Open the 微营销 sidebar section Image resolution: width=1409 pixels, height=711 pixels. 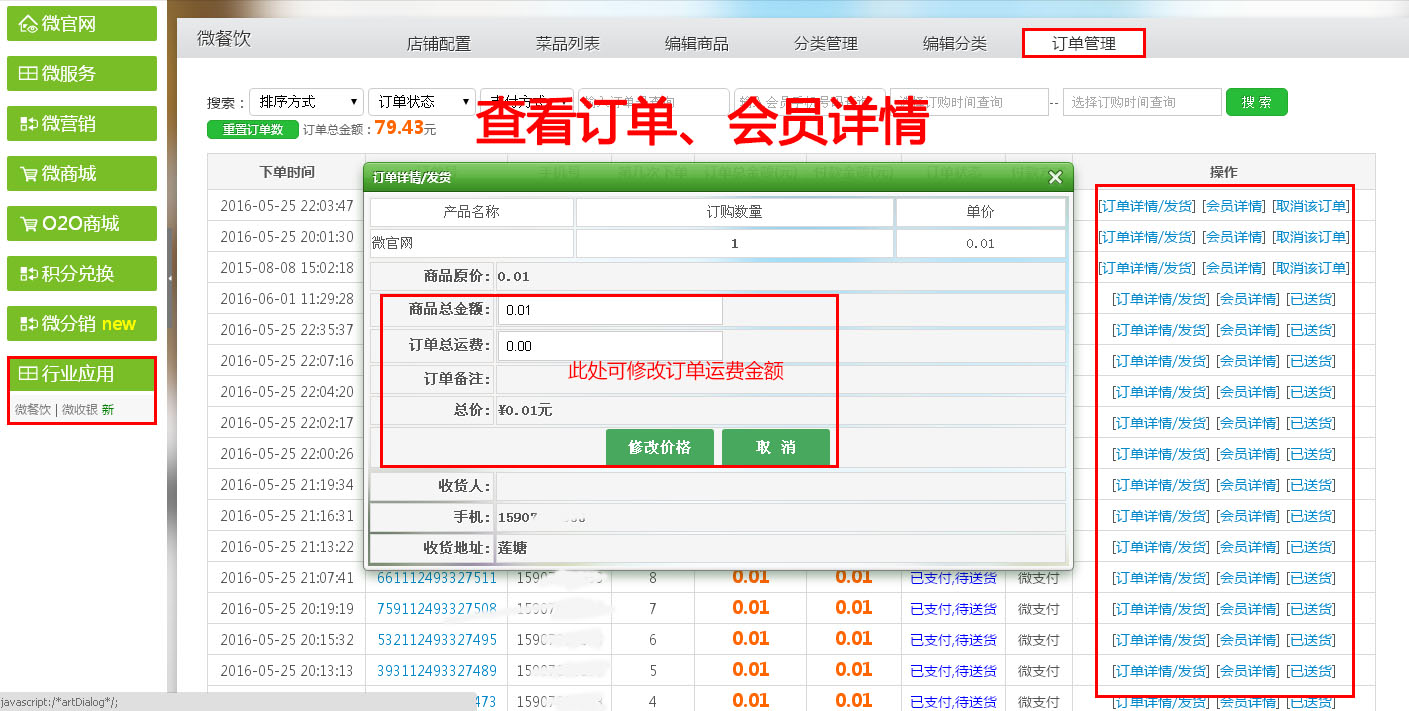81,124
